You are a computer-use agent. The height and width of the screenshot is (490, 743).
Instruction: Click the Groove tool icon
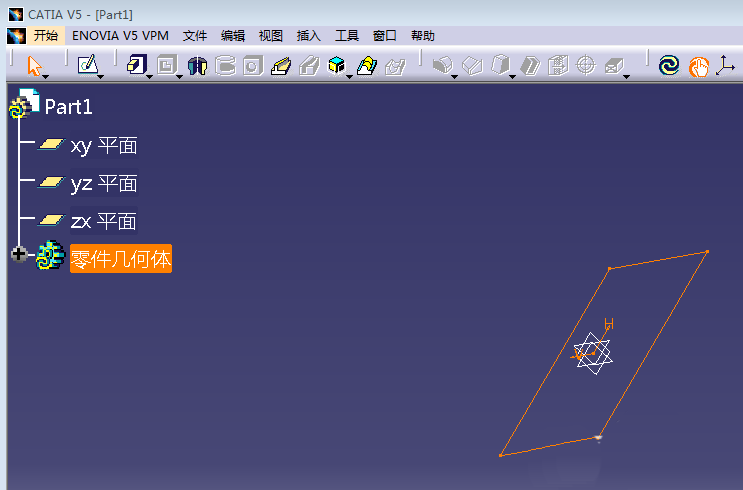[225, 65]
